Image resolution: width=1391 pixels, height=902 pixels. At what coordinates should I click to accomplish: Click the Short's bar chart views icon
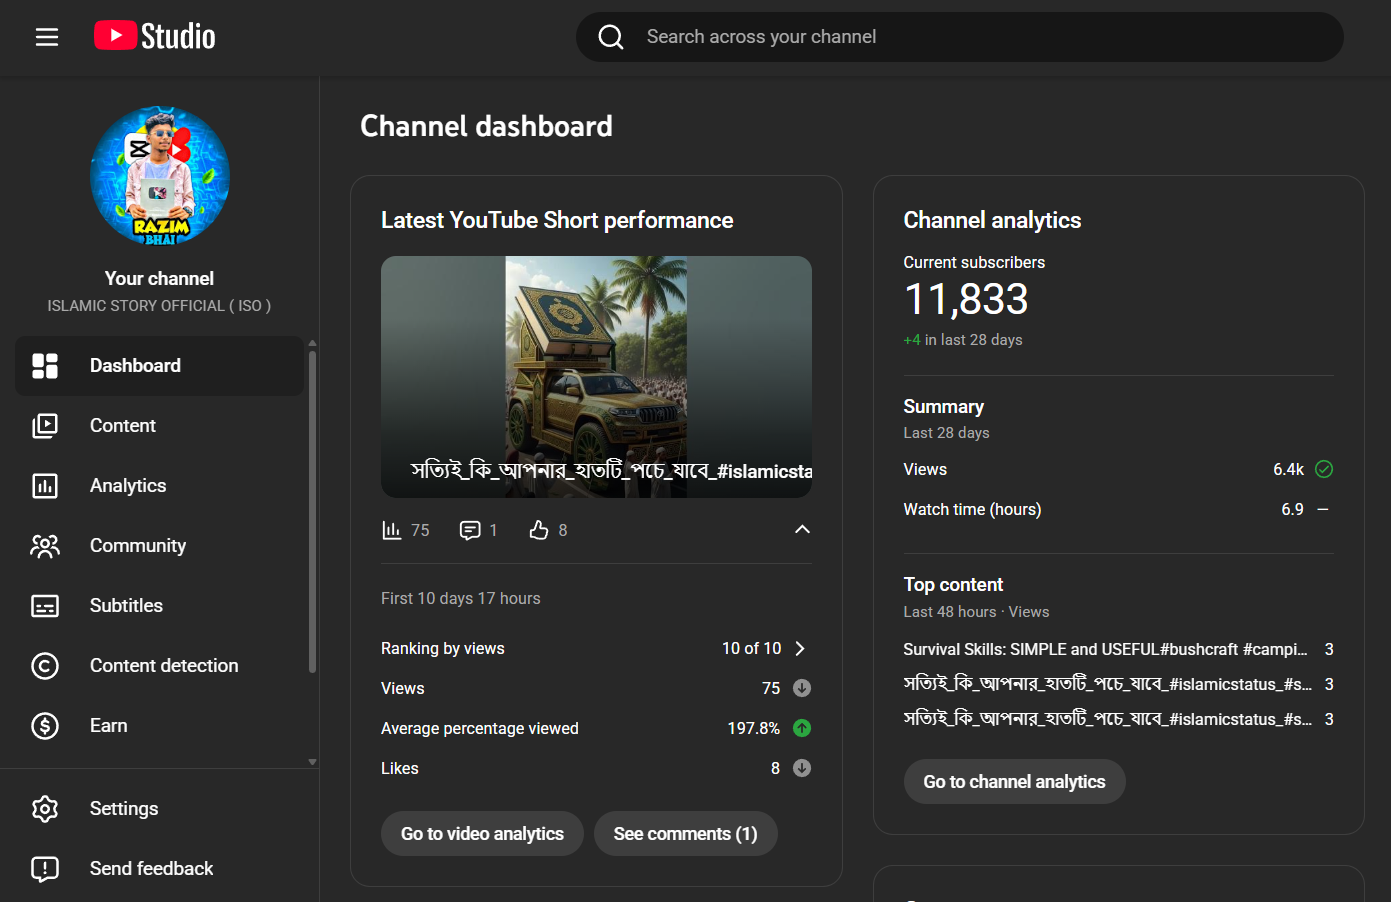392,530
